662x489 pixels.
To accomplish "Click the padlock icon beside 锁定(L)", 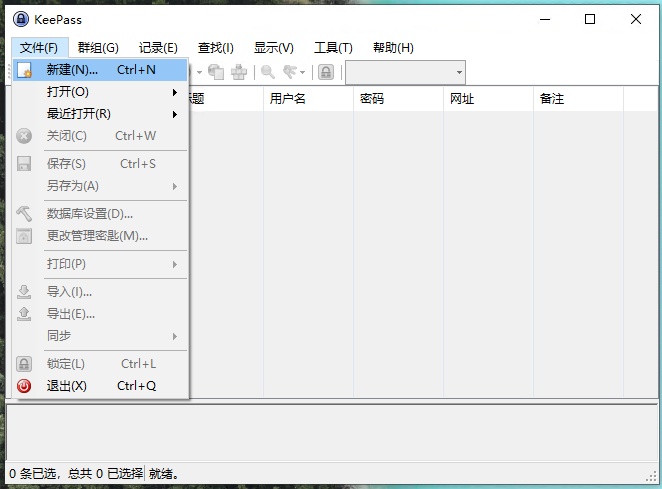I will point(25,364).
